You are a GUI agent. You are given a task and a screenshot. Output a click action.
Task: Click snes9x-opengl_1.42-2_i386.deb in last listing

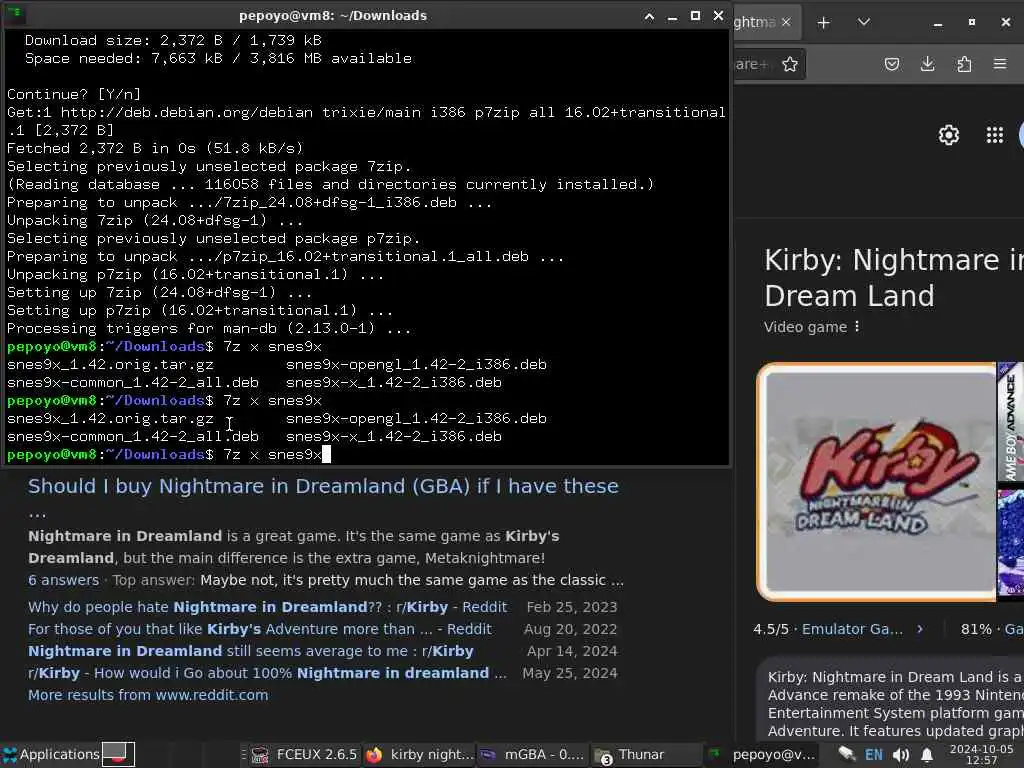(x=416, y=419)
